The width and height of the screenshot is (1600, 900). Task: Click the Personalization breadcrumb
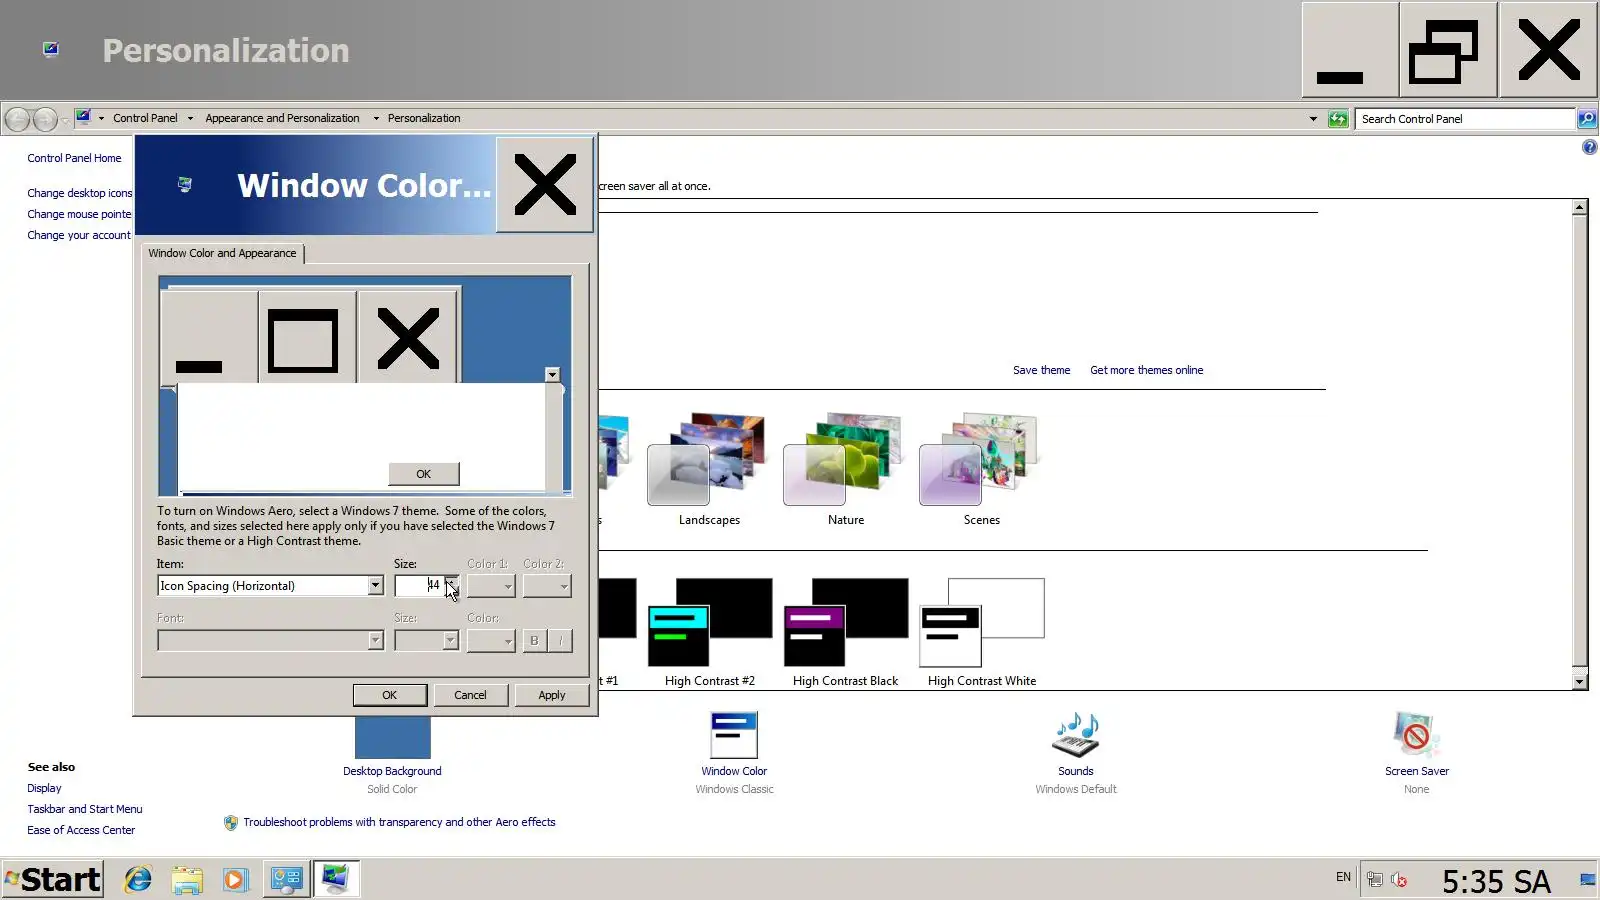(424, 118)
